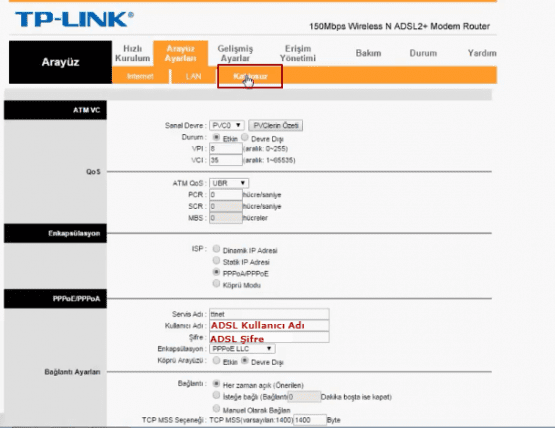This screenshot has height=428, width=555.
Task: Click the idle minutes input field
Action: click(304, 397)
